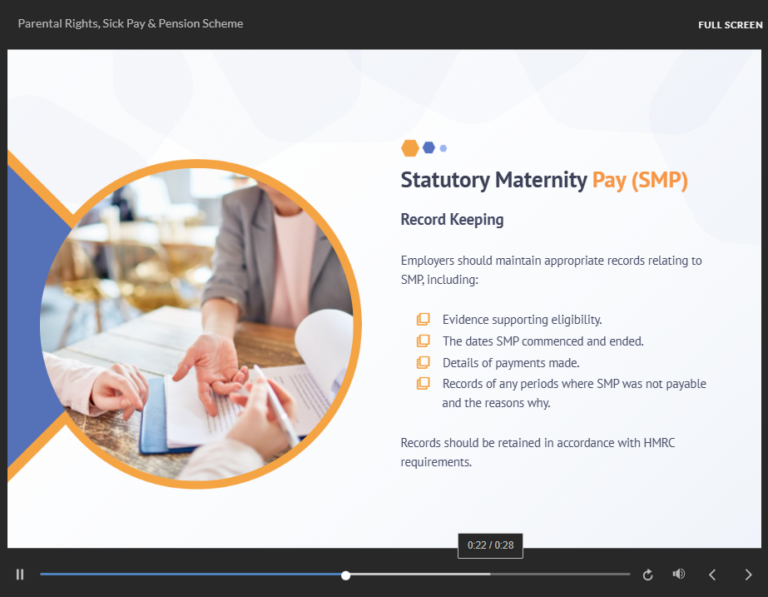Click bullet icon beside 'The dates SMP commenced'
The height and width of the screenshot is (597, 768).
[x=423, y=340]
